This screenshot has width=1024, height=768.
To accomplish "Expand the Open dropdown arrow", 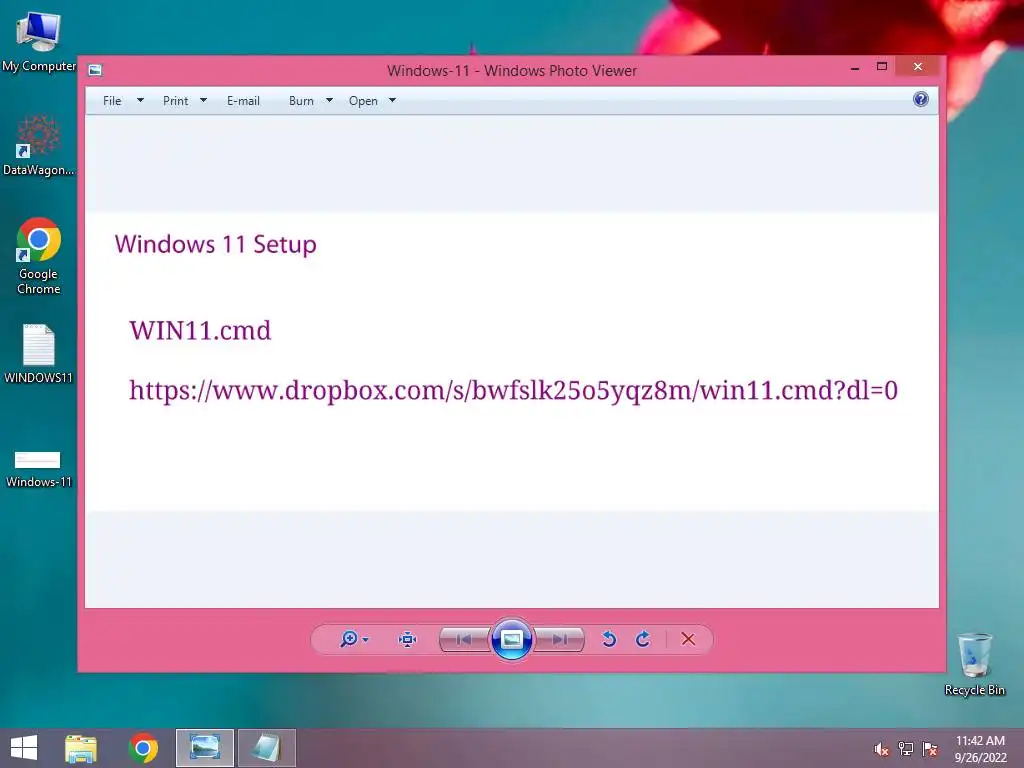I will coord(392,101).
